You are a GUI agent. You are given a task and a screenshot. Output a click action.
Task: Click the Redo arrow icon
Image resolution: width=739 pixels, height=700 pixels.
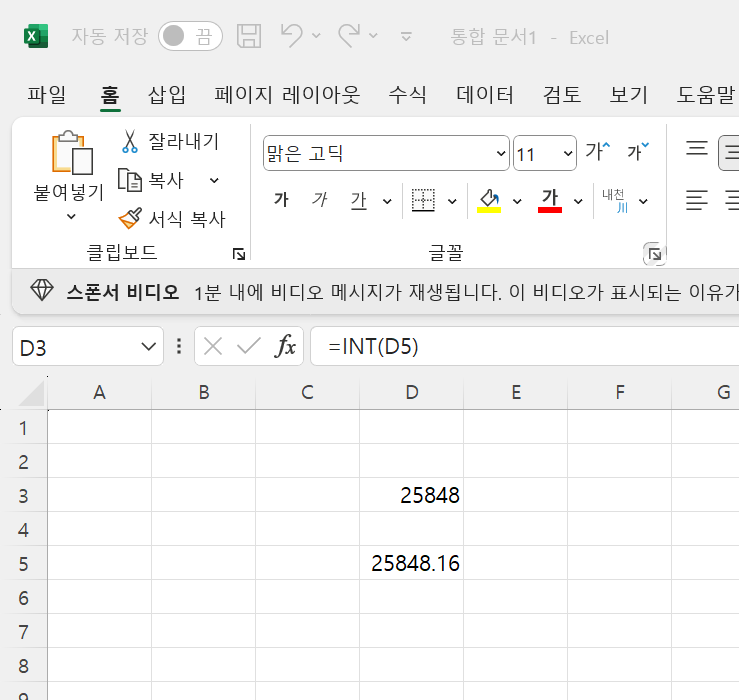[x=349, y=36]
